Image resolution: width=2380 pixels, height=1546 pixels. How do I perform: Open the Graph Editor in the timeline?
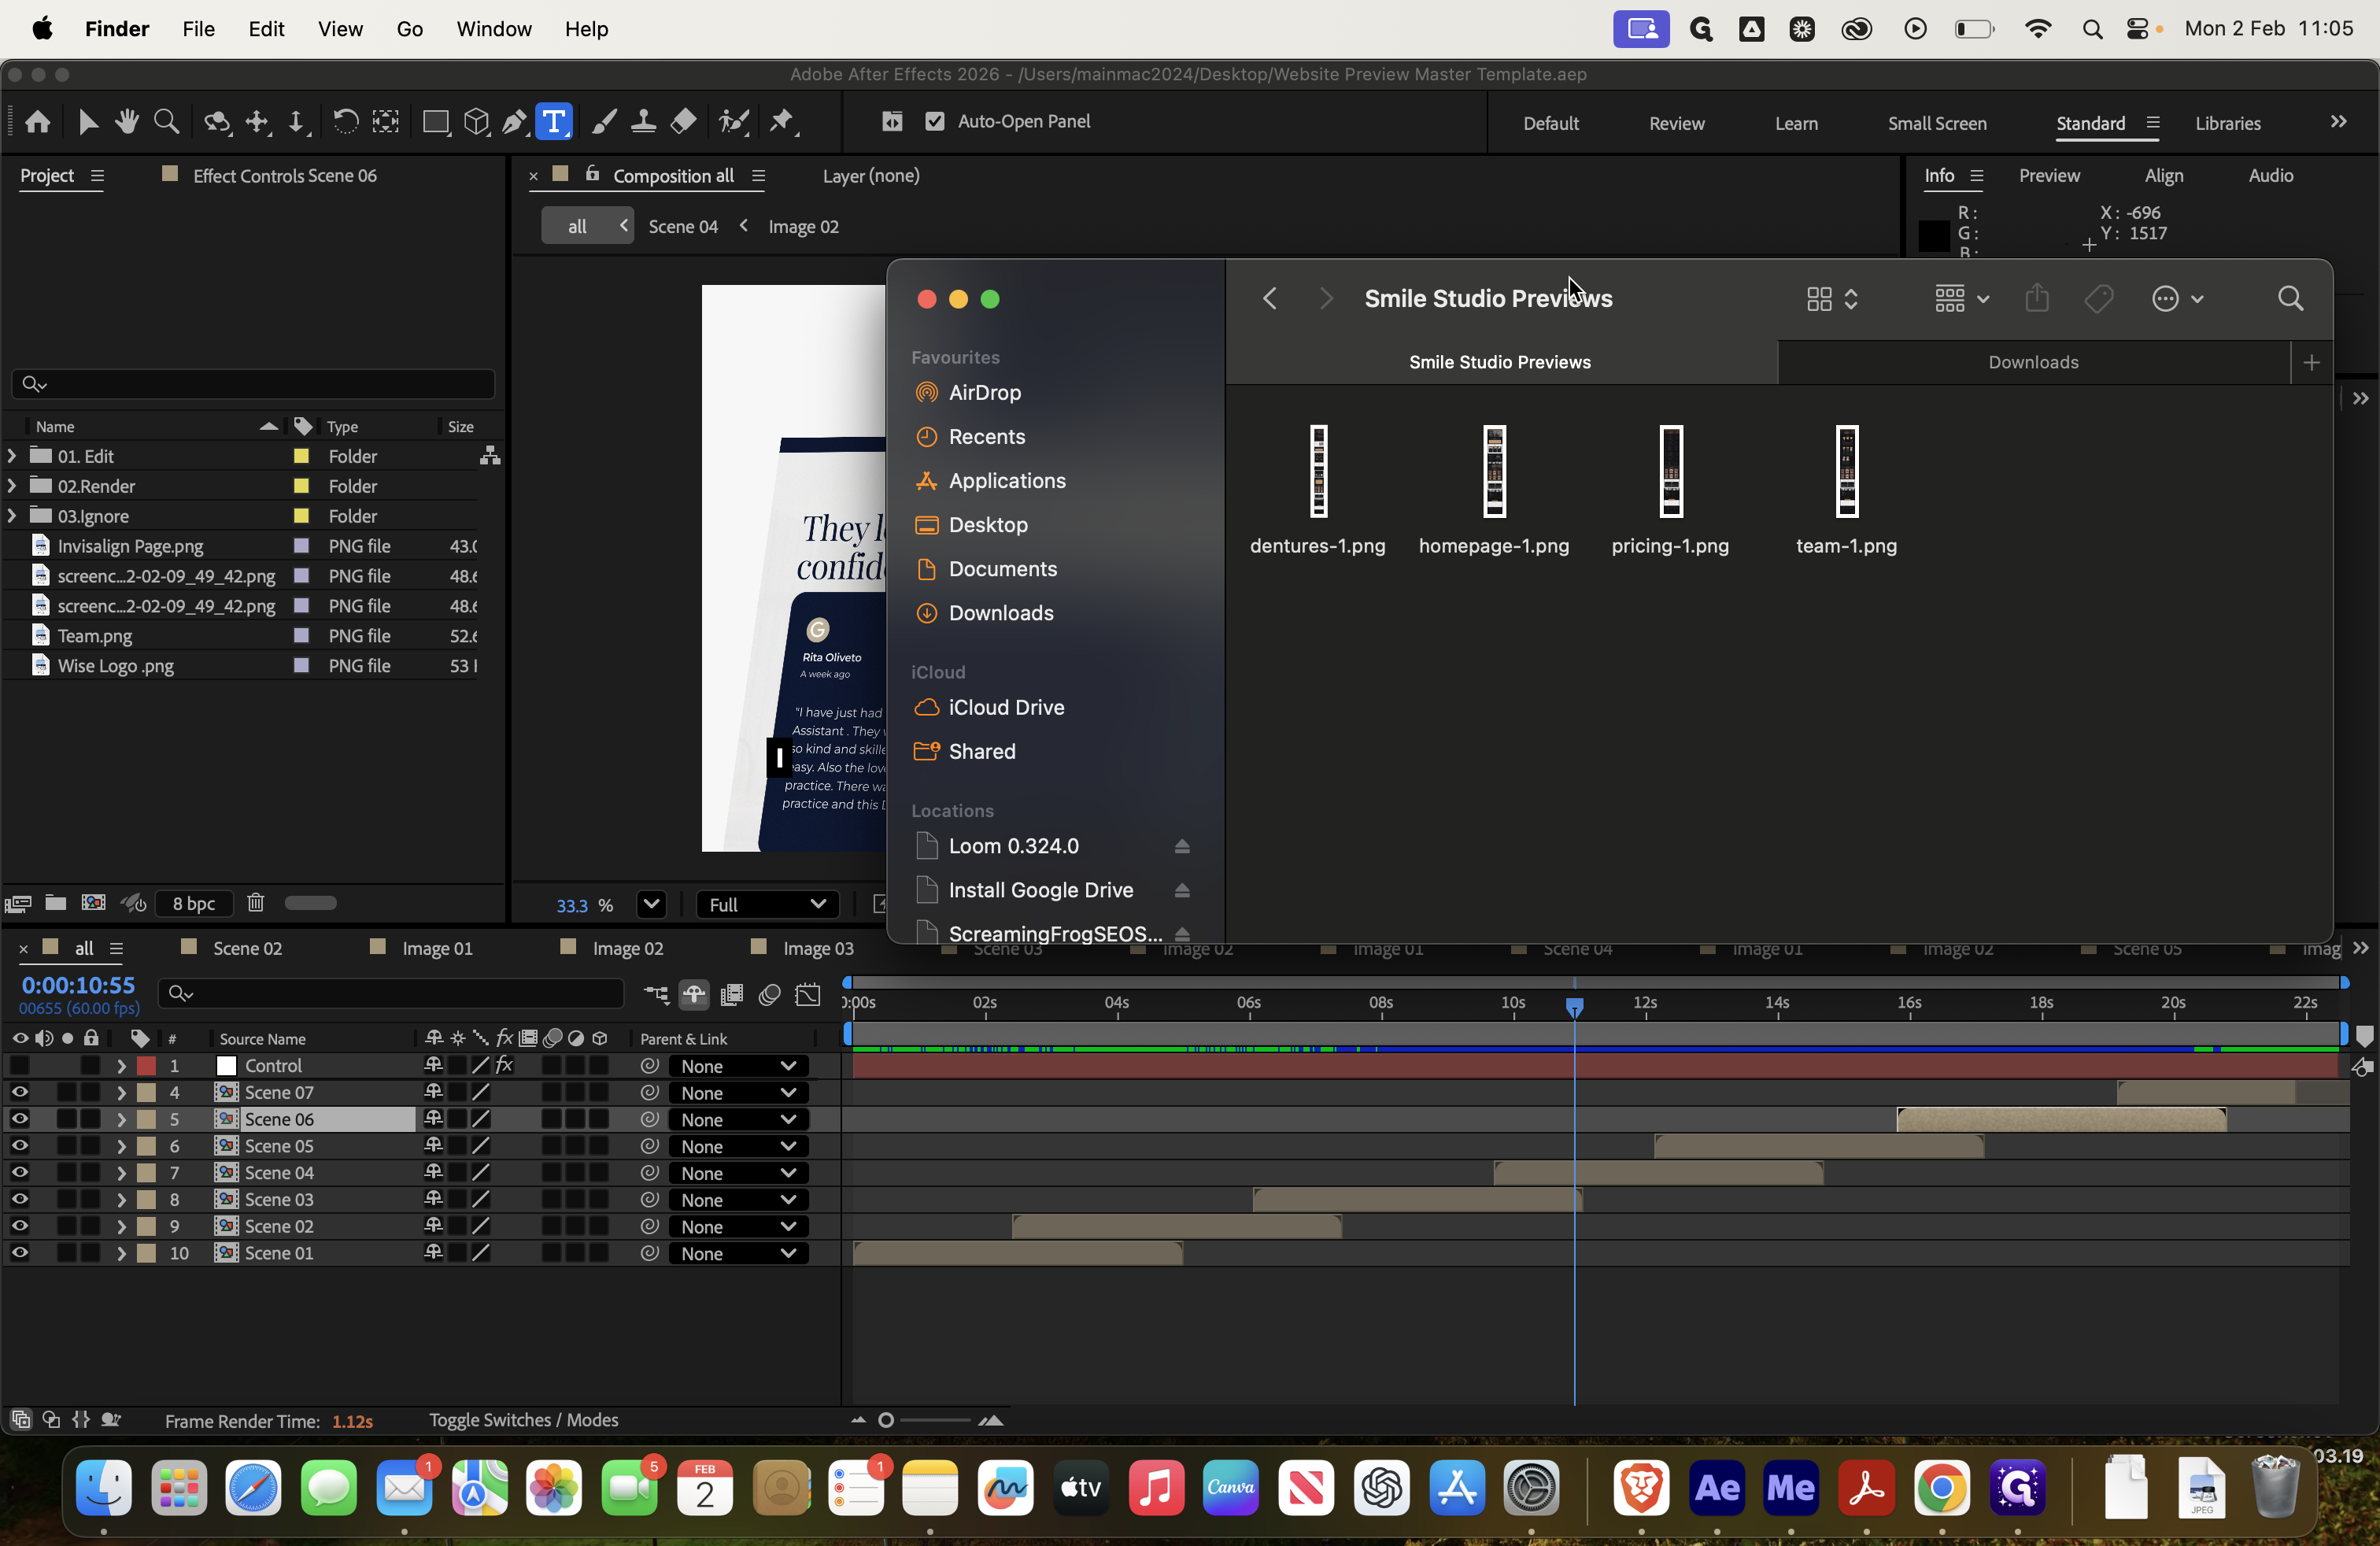coord(808,995)
